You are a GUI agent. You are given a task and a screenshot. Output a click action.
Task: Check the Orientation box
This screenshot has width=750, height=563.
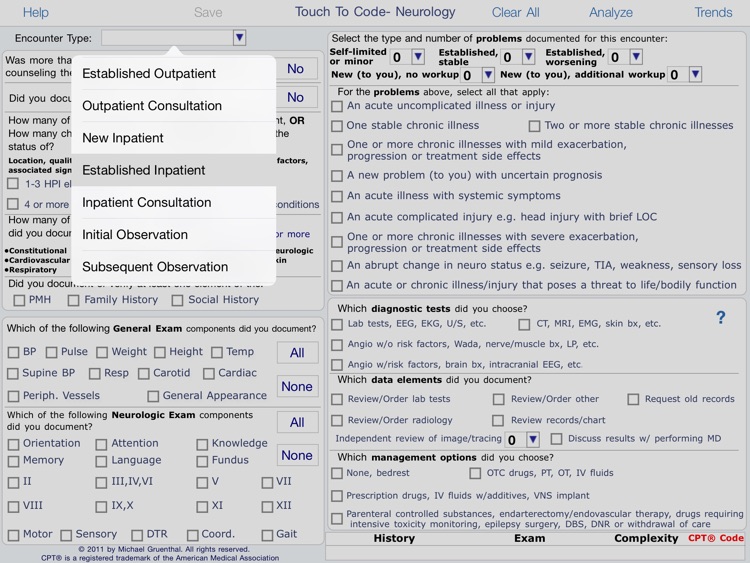point(13,444)
